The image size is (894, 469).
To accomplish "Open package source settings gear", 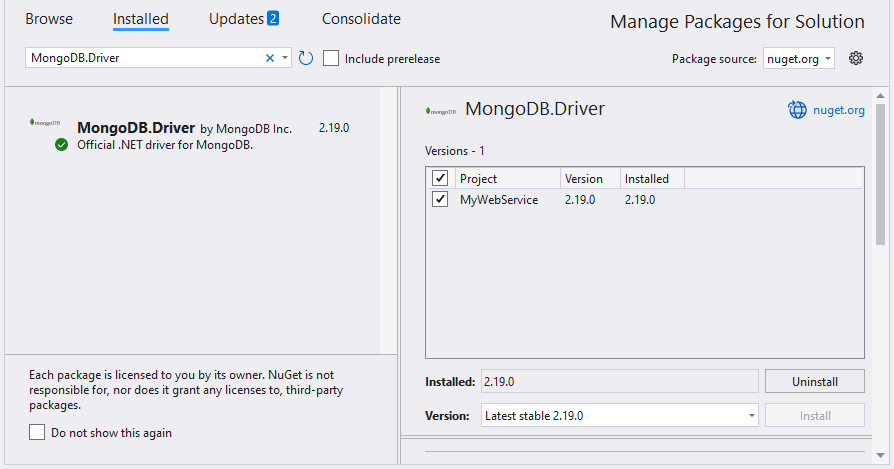I will (856, 59).
